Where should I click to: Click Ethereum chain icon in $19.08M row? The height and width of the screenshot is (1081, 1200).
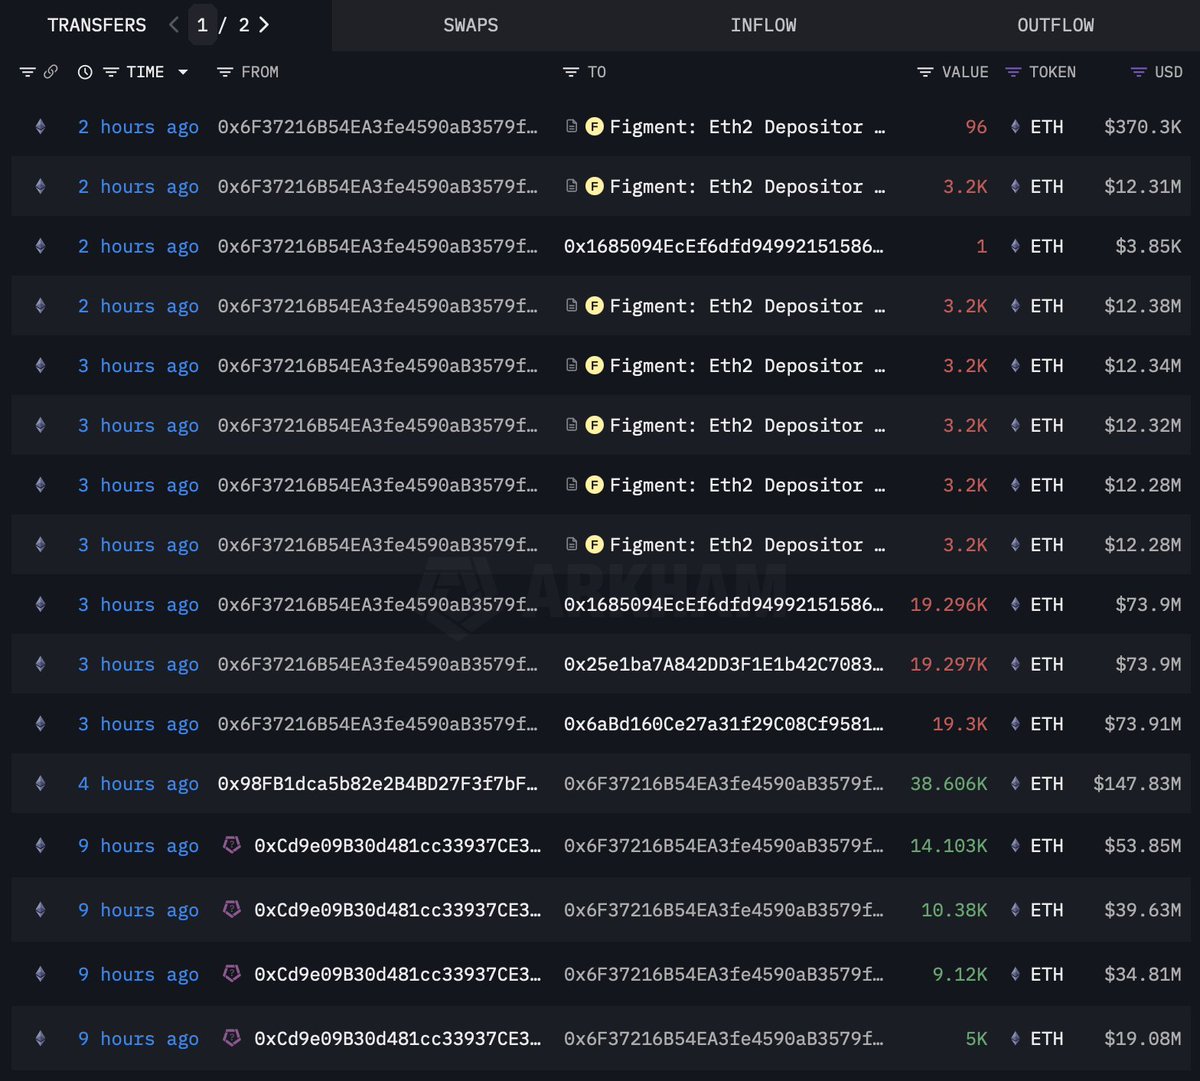pos(40,1039)
